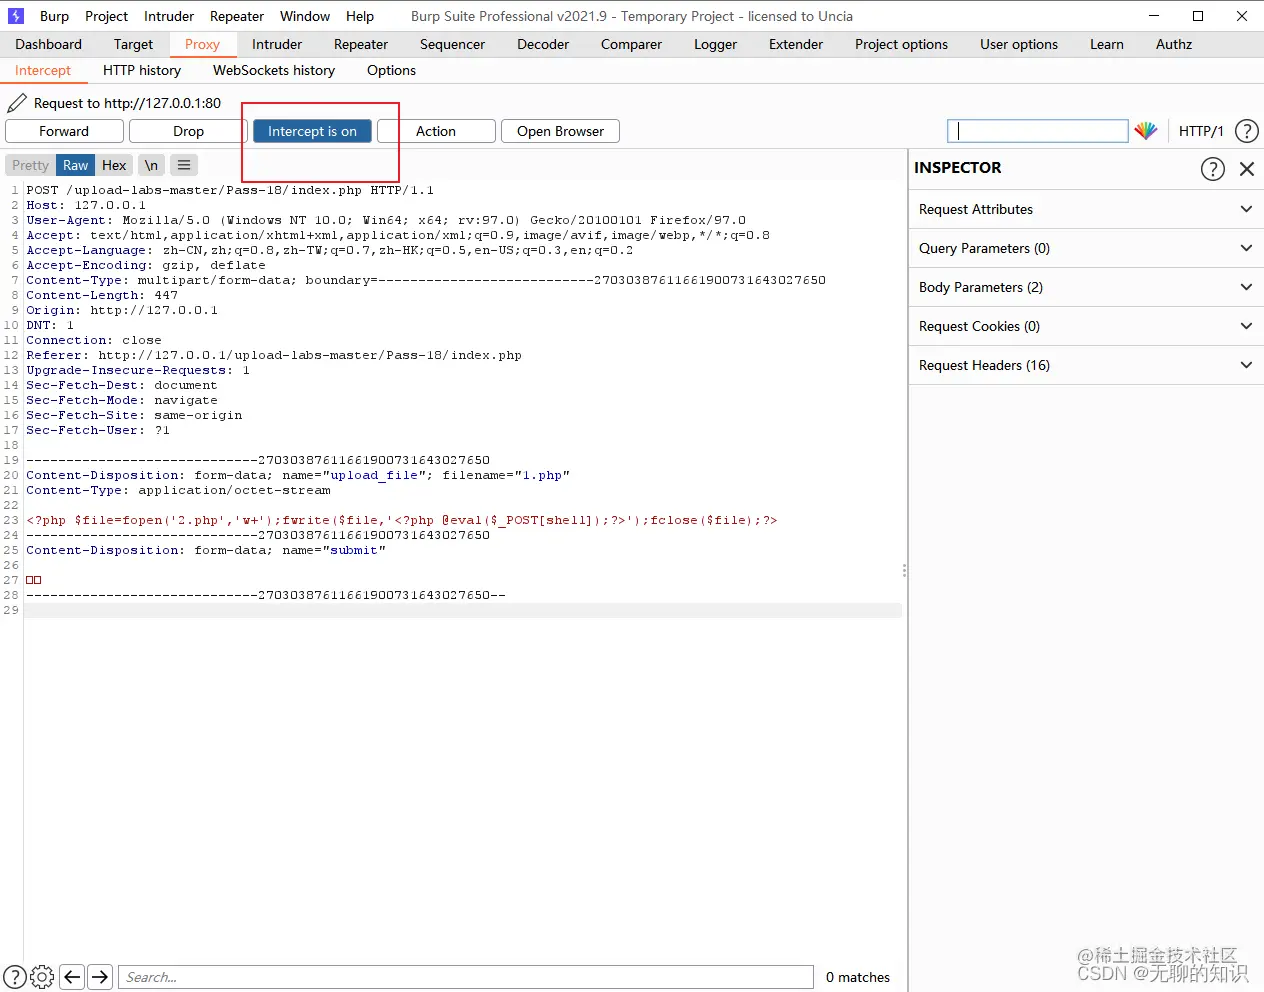
Task: Toggle the Intercept is on button
Action: tap(312, 131)
